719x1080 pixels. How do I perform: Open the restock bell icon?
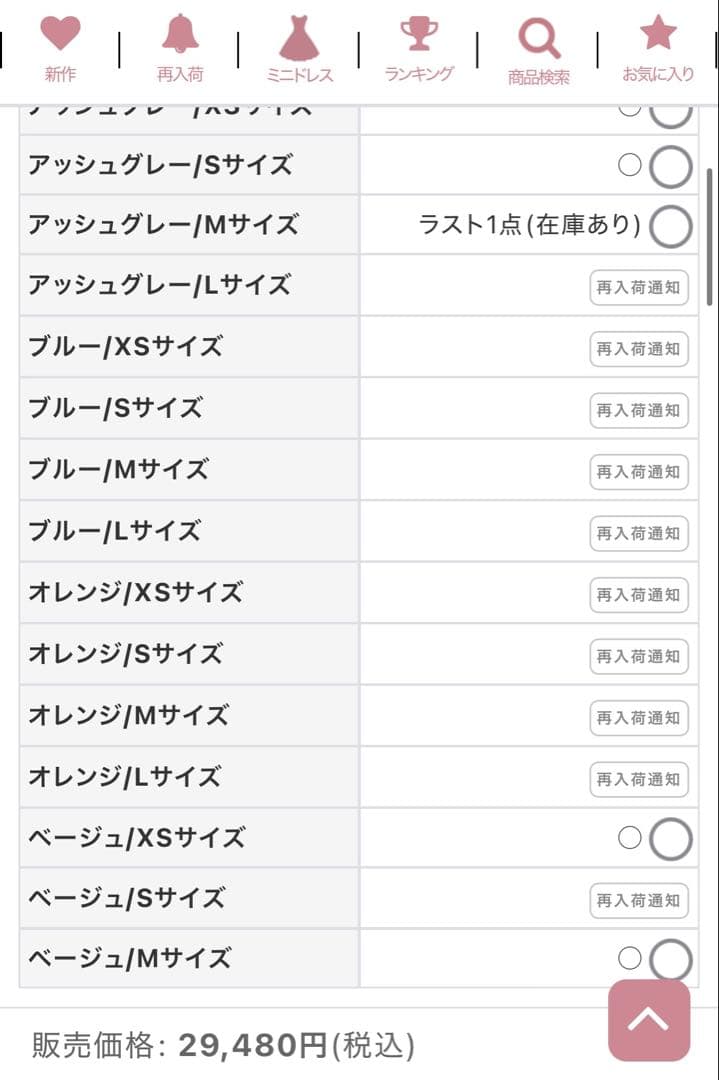180,36
